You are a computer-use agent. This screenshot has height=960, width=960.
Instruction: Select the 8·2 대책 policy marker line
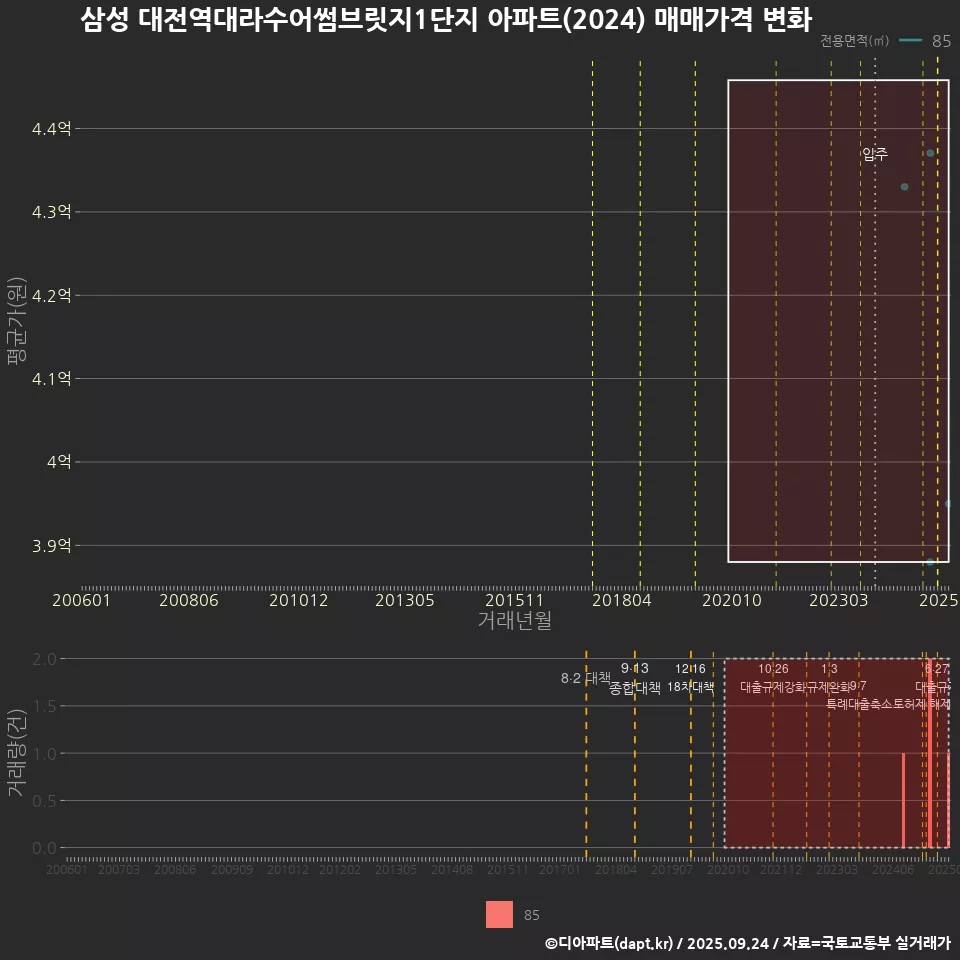point(588,678)
